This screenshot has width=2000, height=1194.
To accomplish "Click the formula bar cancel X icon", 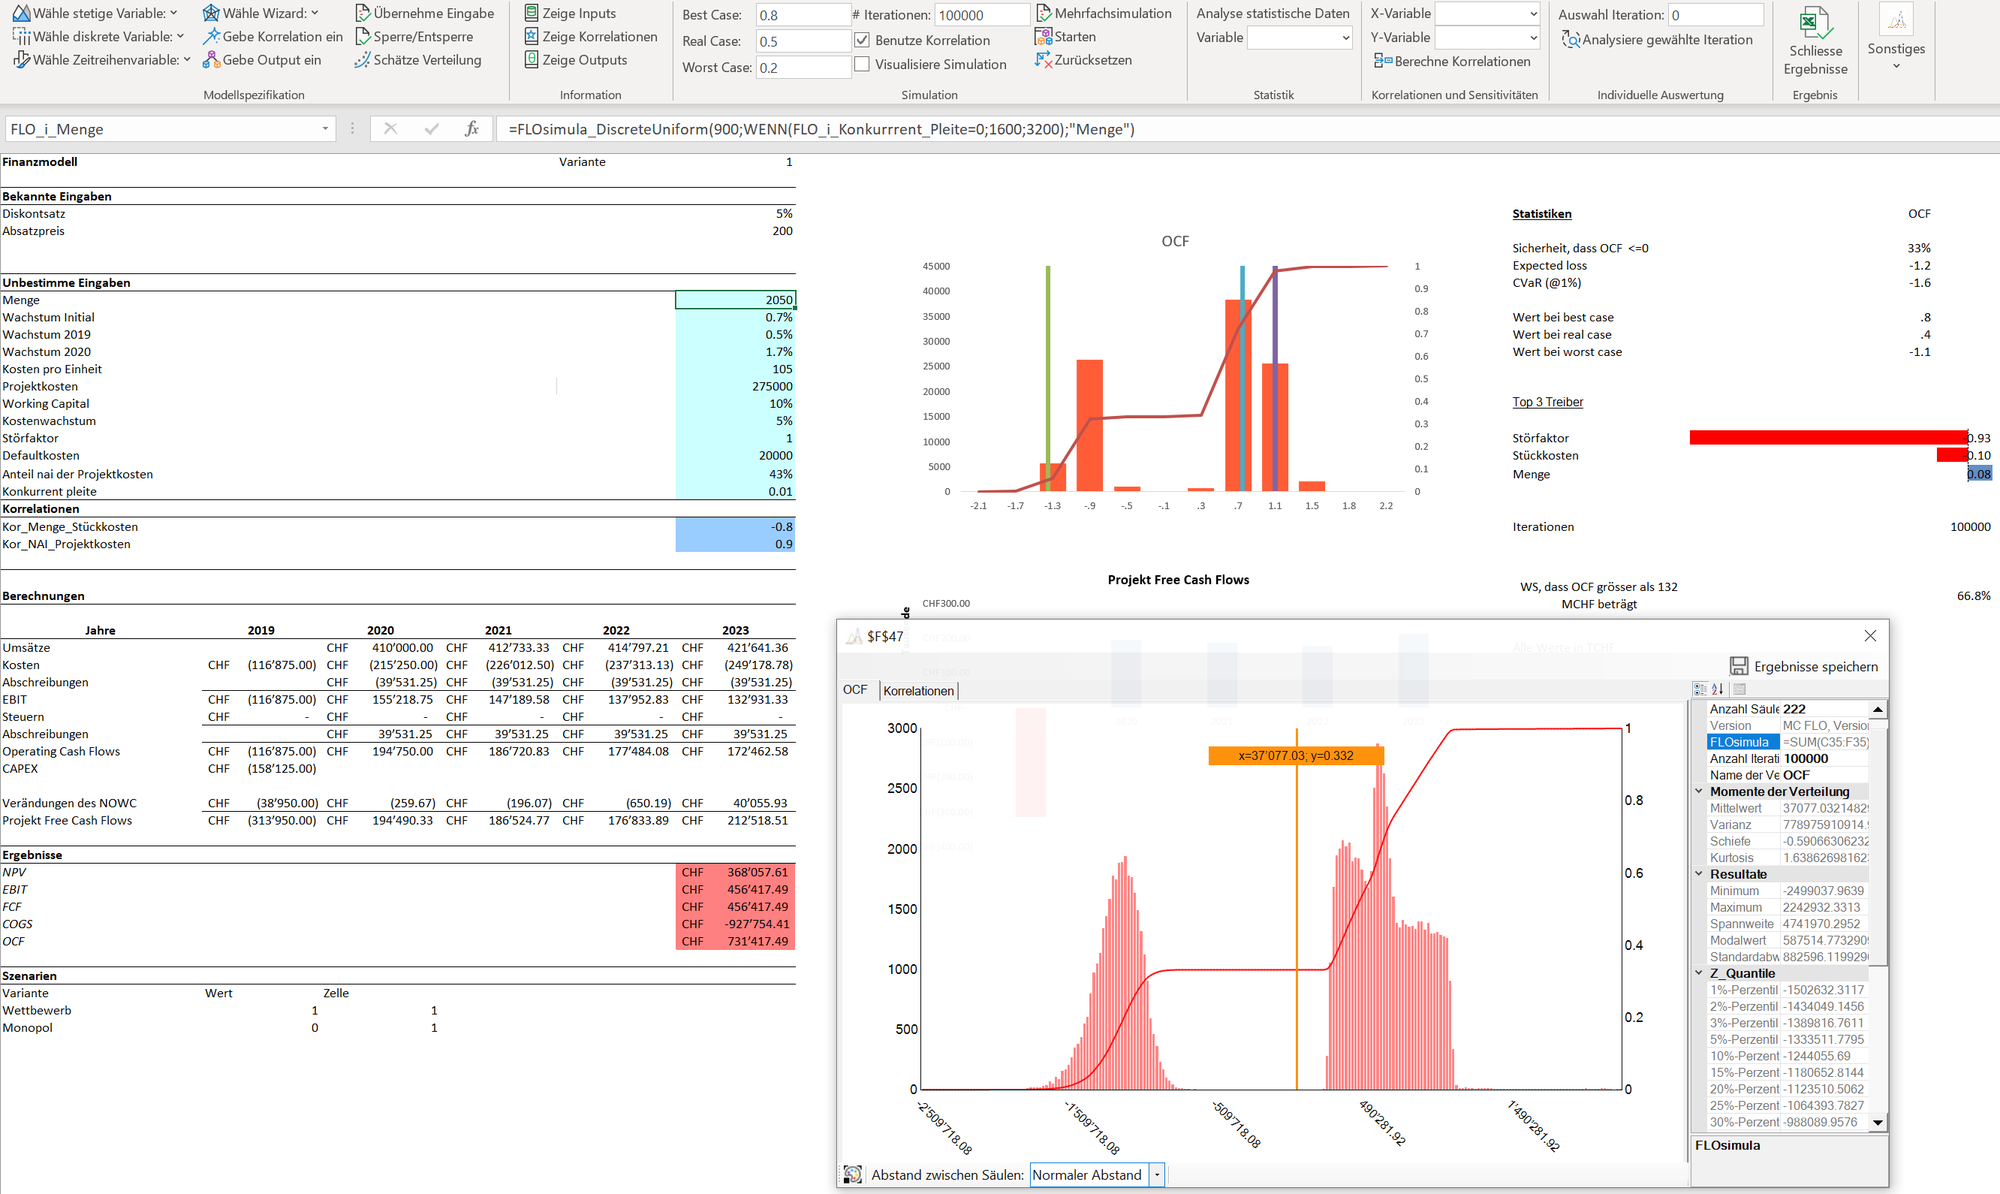I will pos(391,129).
